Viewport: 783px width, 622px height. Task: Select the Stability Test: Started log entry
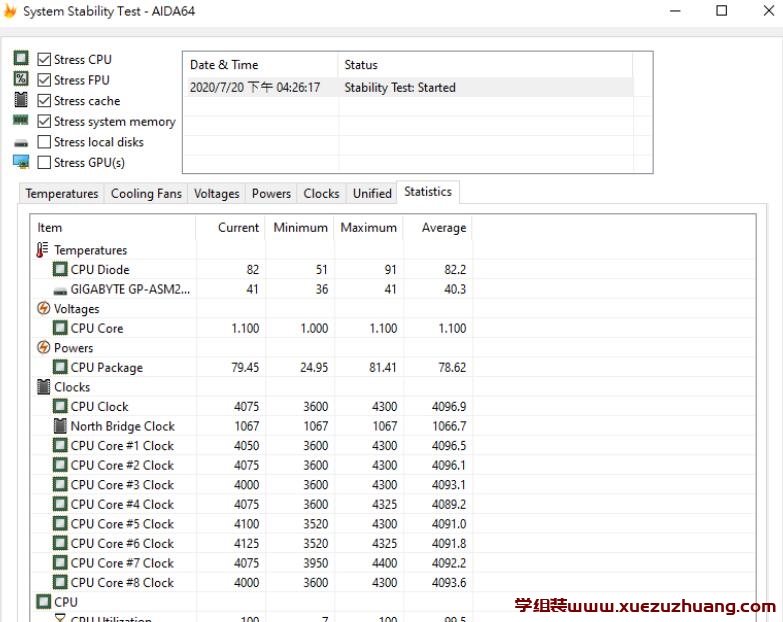coord(400,87)
